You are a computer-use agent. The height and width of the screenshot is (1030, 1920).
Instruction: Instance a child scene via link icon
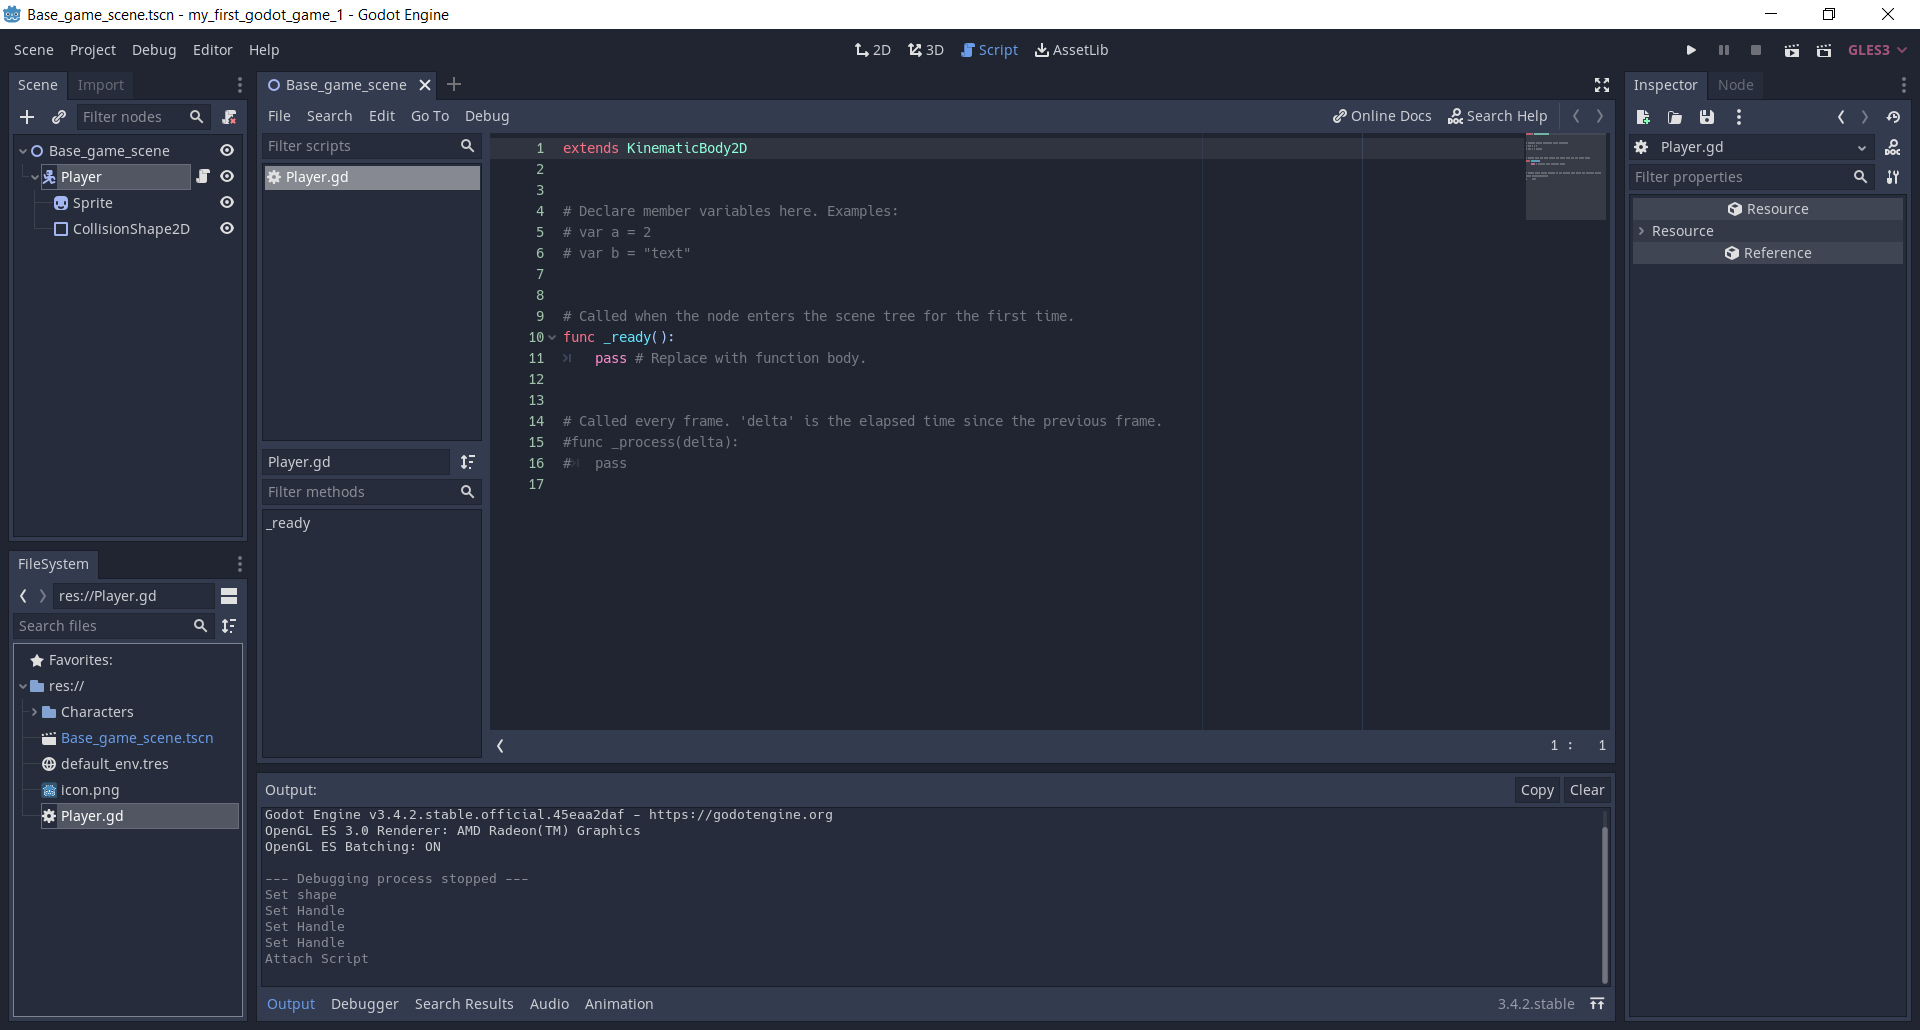click(x=59, y=117)
